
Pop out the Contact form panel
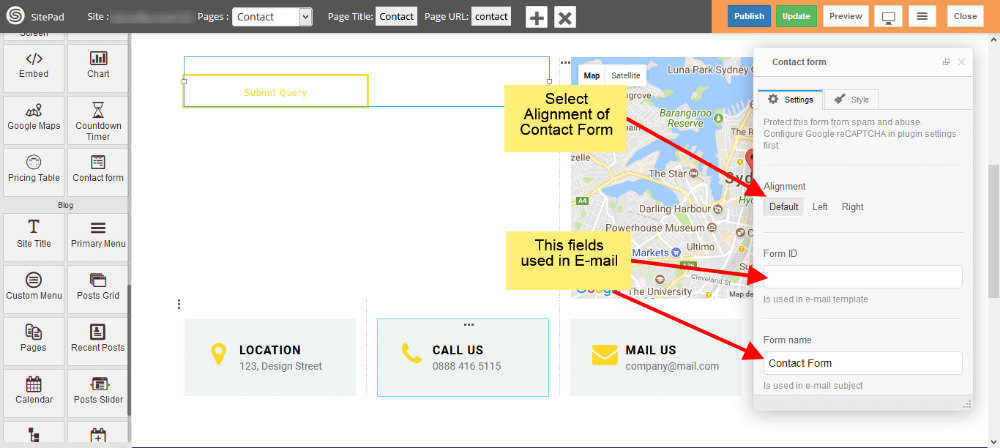coord(946,62)
